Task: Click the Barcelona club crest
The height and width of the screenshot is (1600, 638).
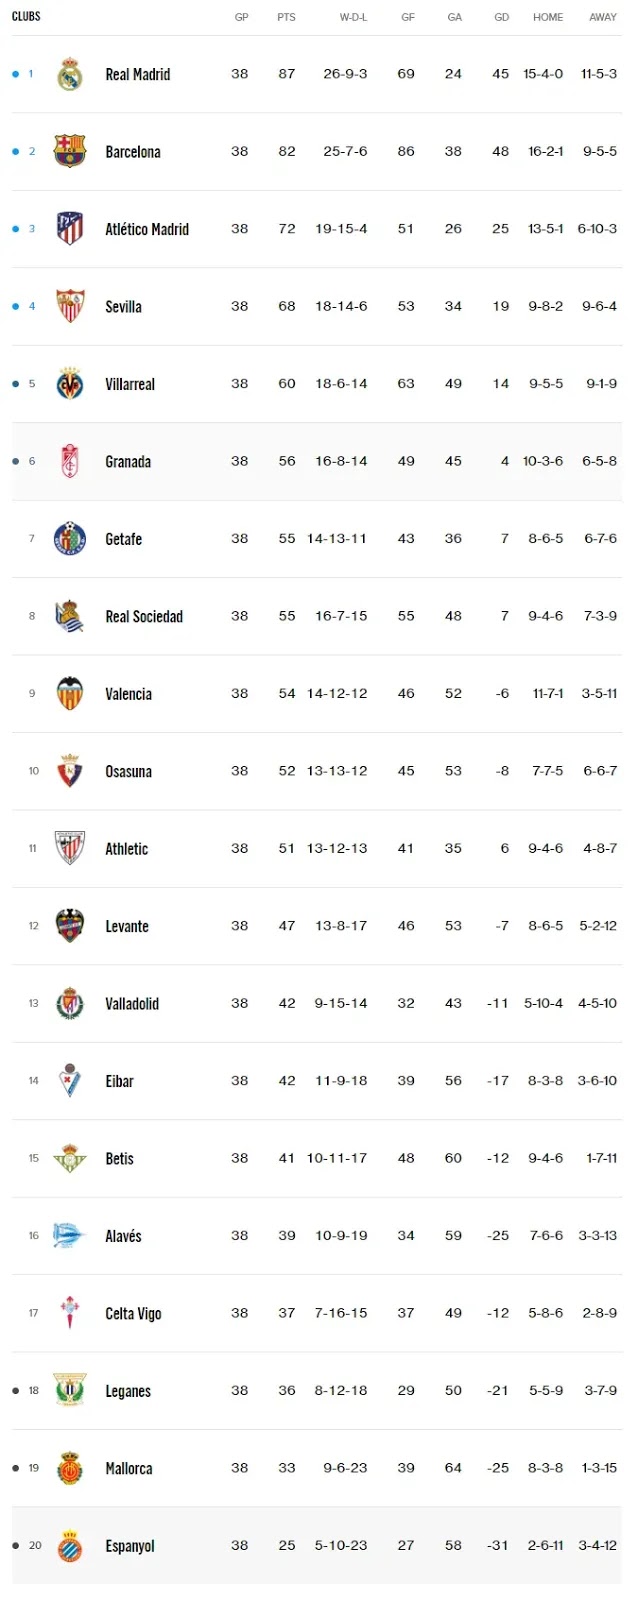Action: click(69, 151)
